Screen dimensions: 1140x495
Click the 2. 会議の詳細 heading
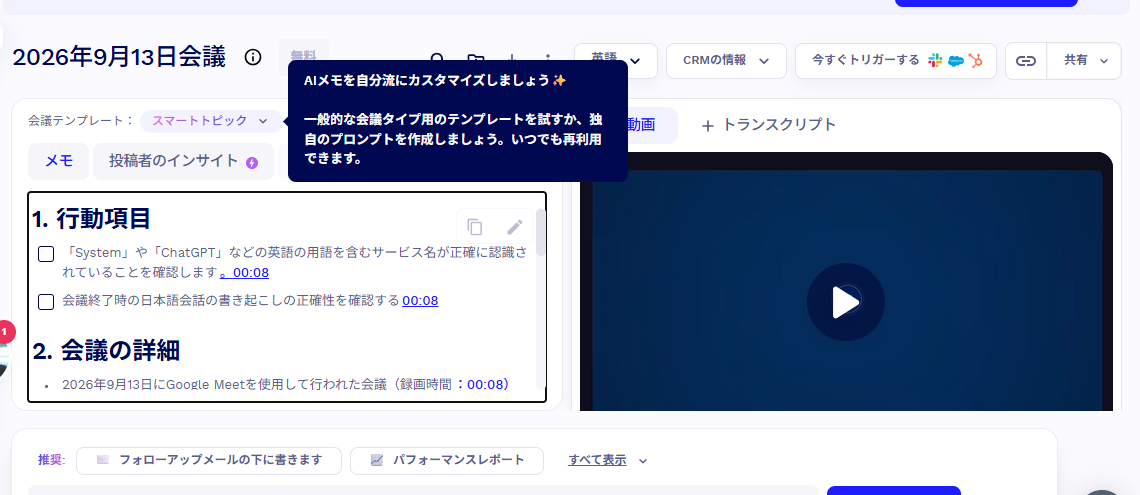[106, 350]
